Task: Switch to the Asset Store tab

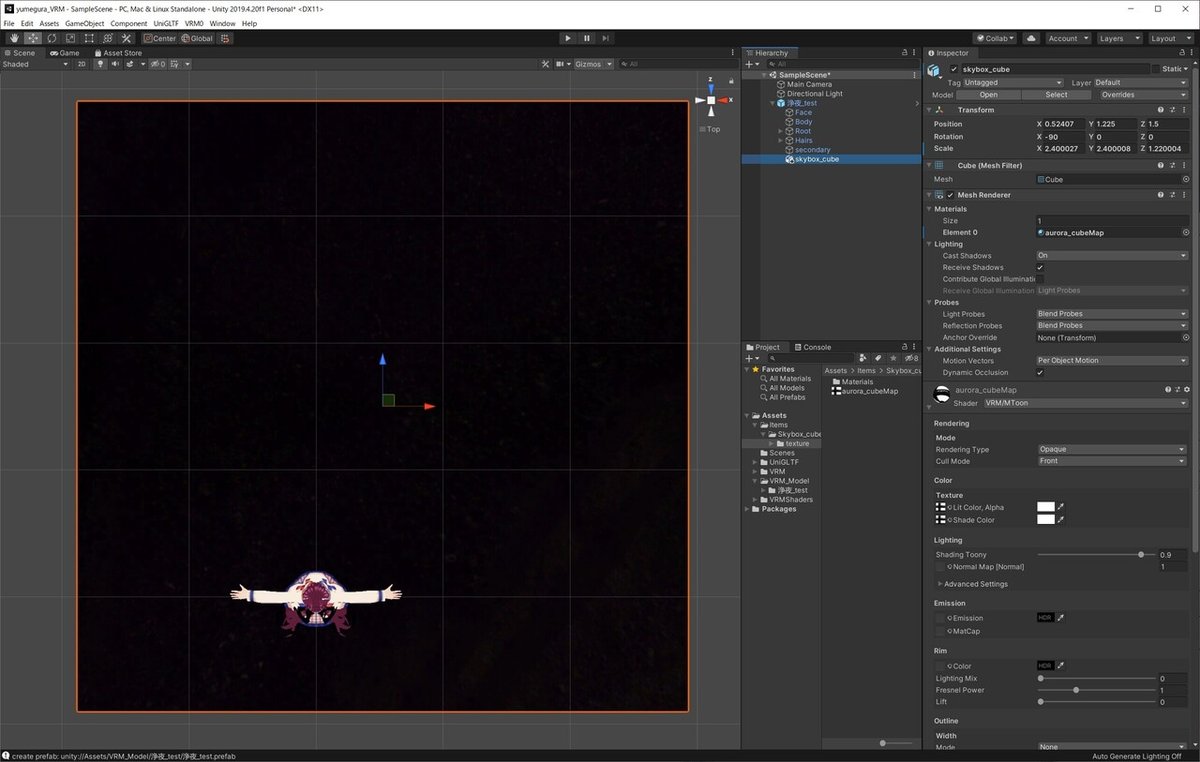Action: 118,53
